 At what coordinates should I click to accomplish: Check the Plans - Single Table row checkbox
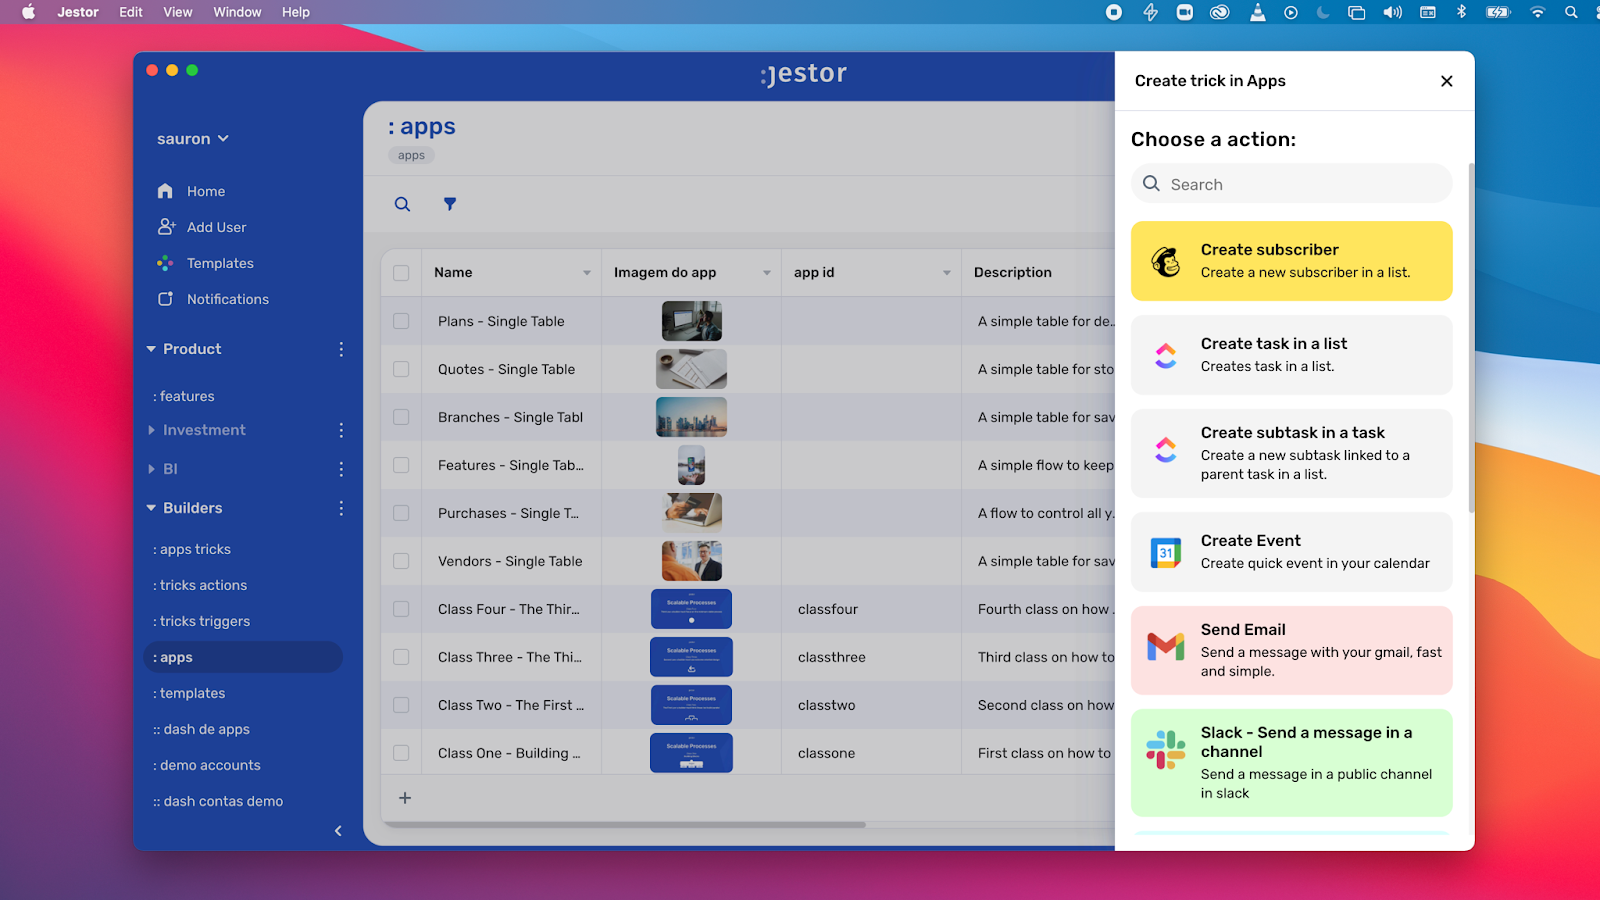point(401,321)
